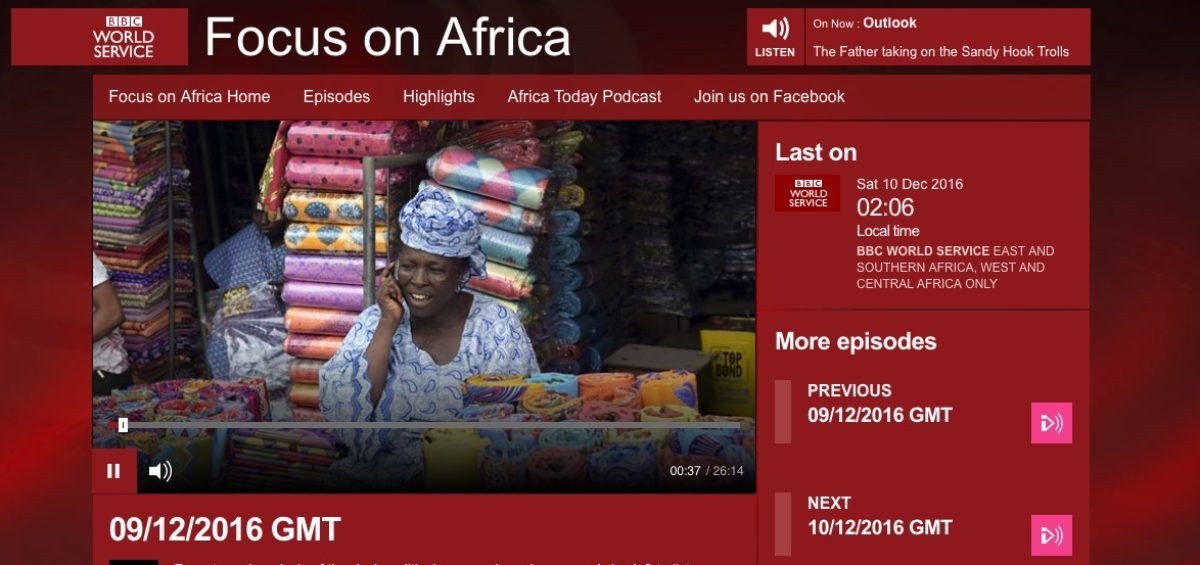This screenshot has height=565, width=1200.
Task: Select Join us on Facebook
Action: tap(769, 97)
